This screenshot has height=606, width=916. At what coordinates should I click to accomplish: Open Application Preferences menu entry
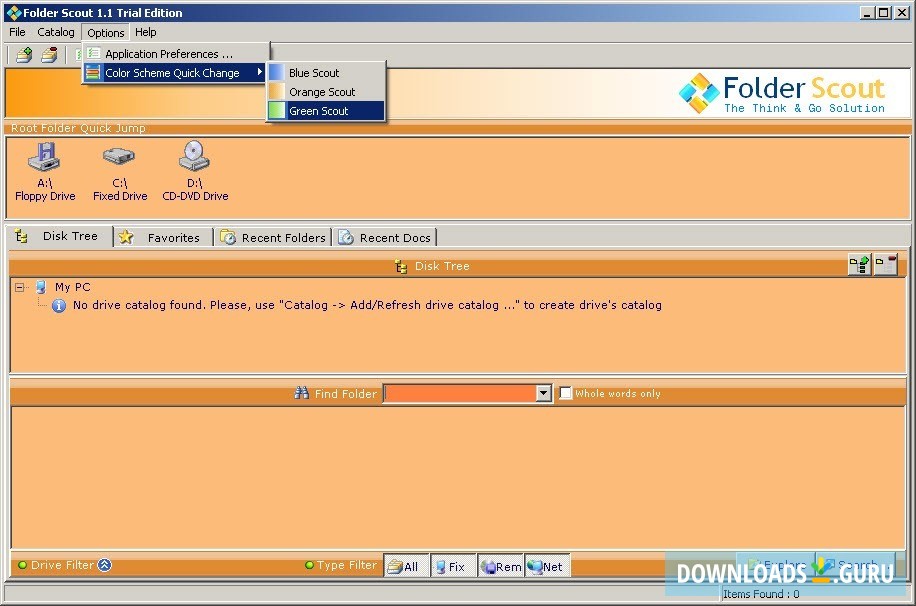point(174,54)
